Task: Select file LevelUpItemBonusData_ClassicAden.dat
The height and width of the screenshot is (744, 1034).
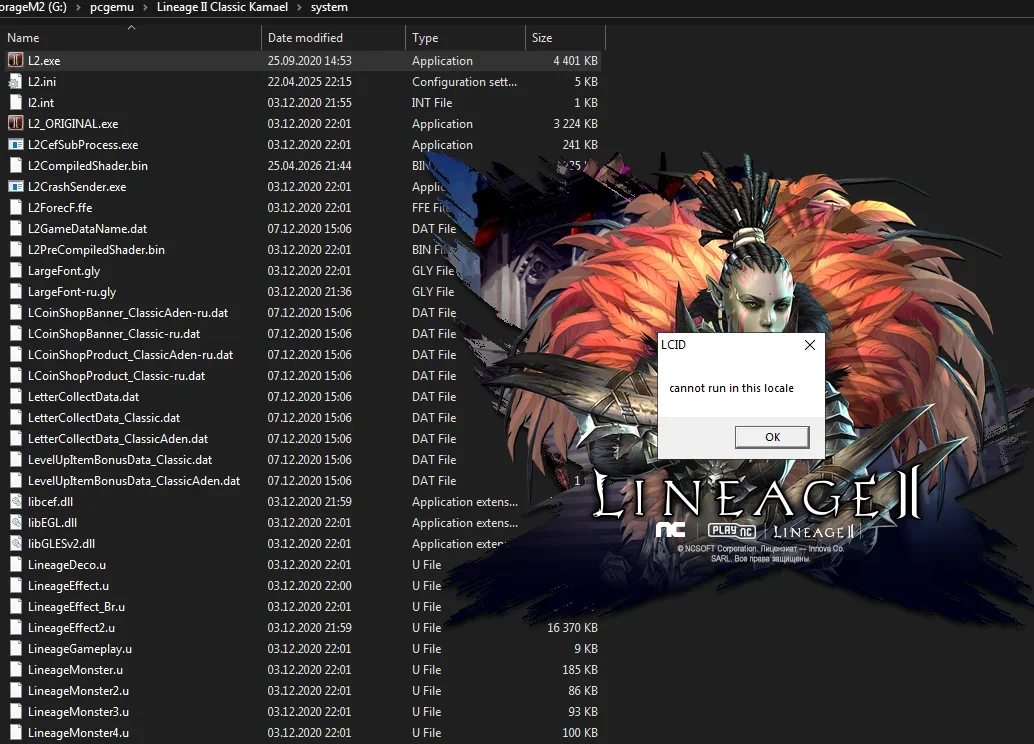Action: click(x=134, y=481)
